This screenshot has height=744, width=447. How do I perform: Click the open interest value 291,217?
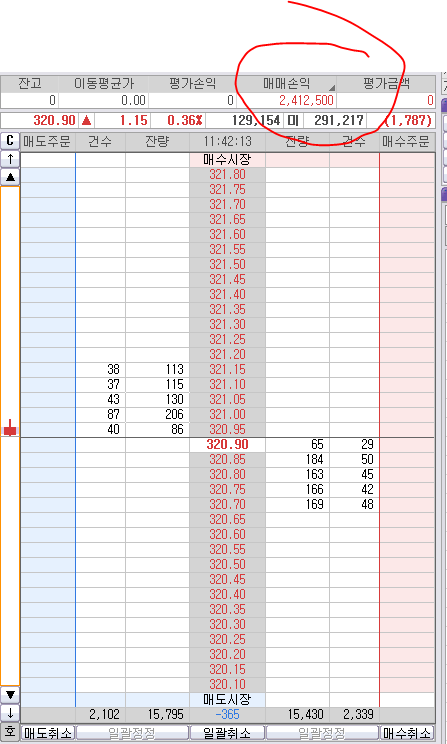339,120
